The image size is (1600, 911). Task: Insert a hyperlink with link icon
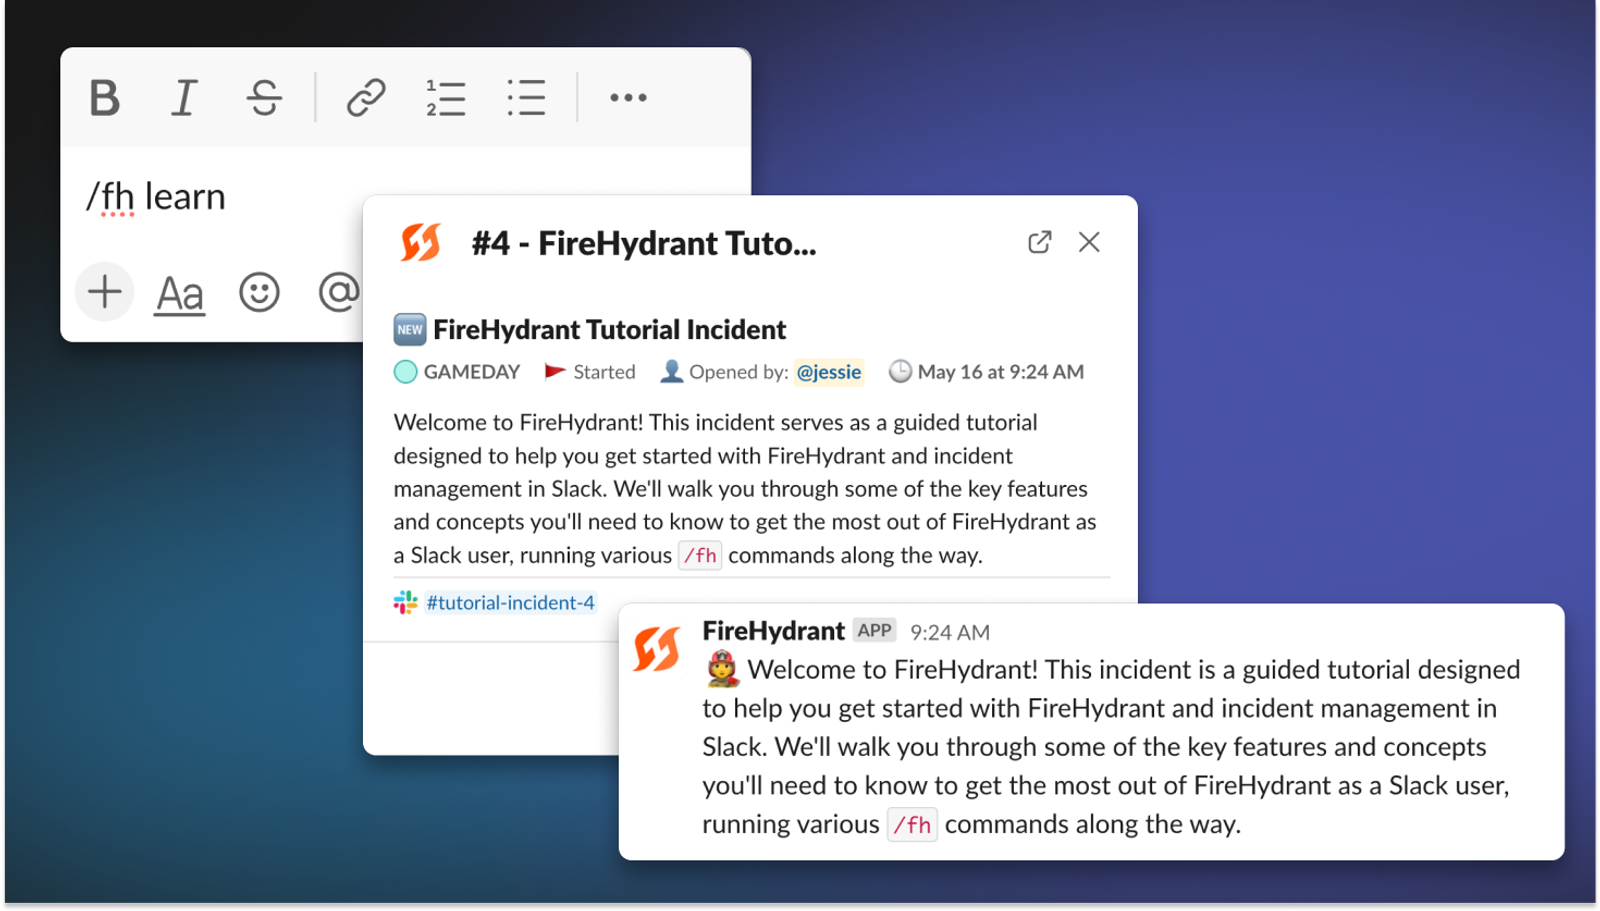(366, 98)
